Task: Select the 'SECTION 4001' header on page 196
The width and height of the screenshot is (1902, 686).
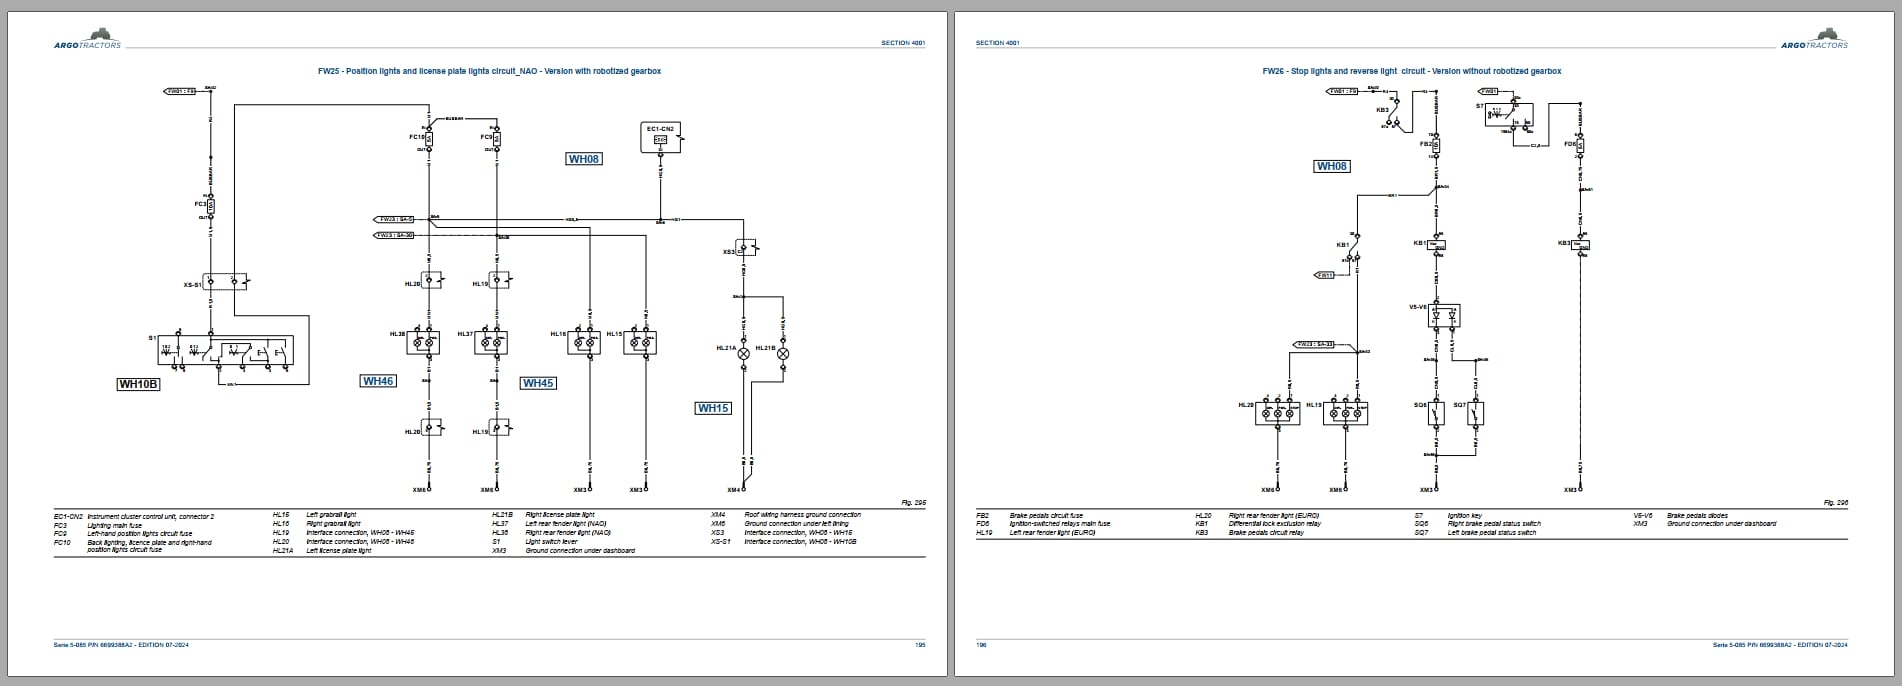Action: (998, 43)
